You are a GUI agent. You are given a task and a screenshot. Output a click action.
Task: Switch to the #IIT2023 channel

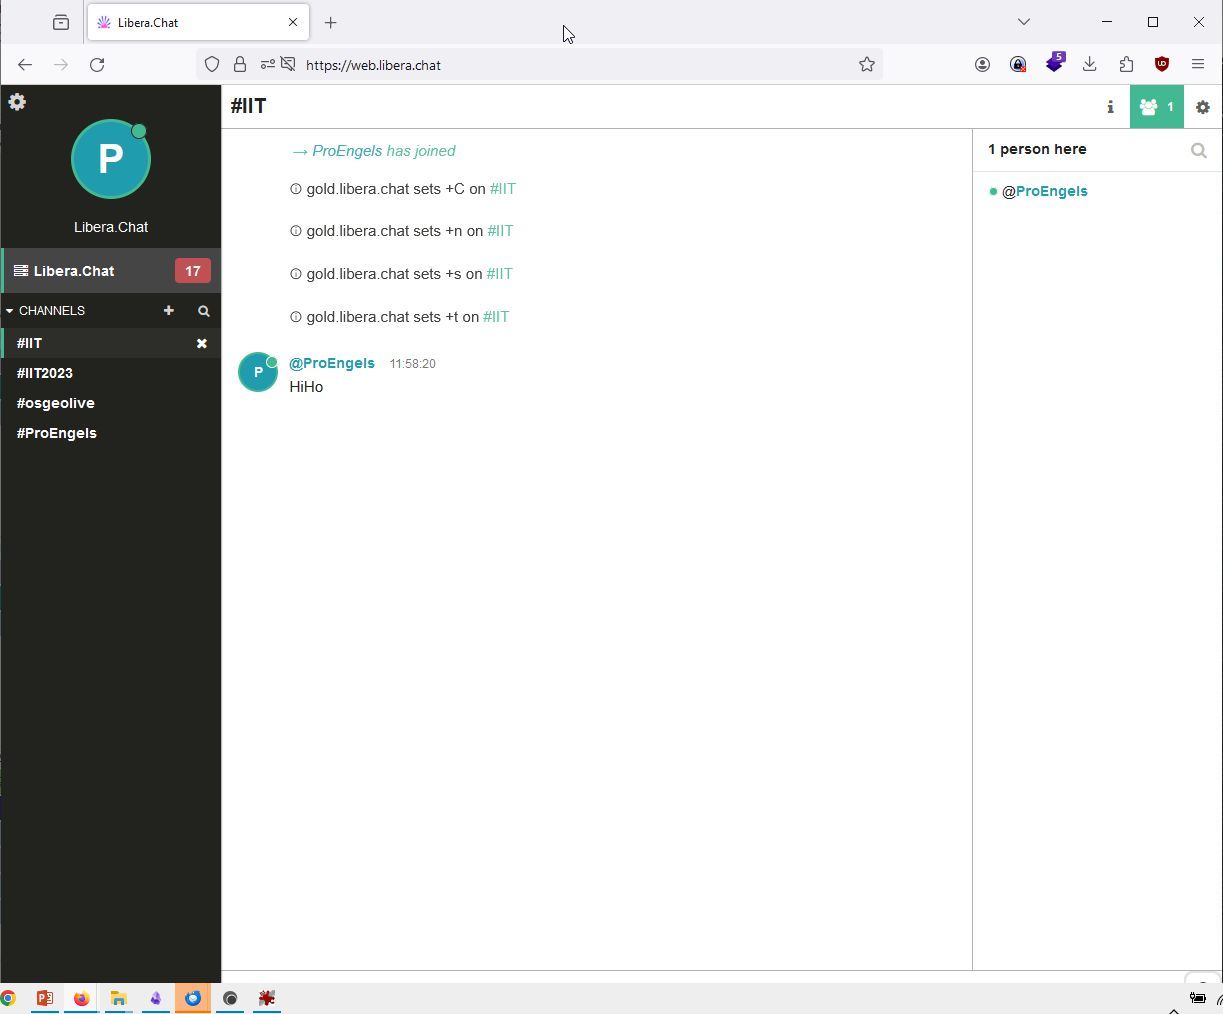[x=45, y=373]
